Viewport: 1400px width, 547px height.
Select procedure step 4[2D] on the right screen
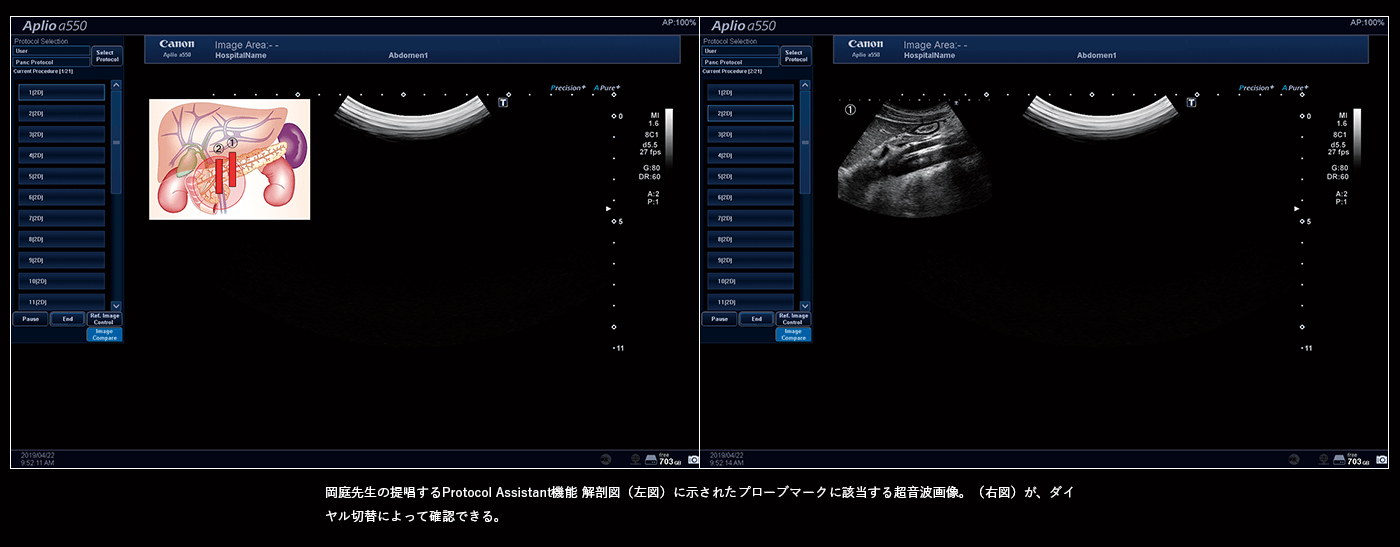tap(750, 155)
